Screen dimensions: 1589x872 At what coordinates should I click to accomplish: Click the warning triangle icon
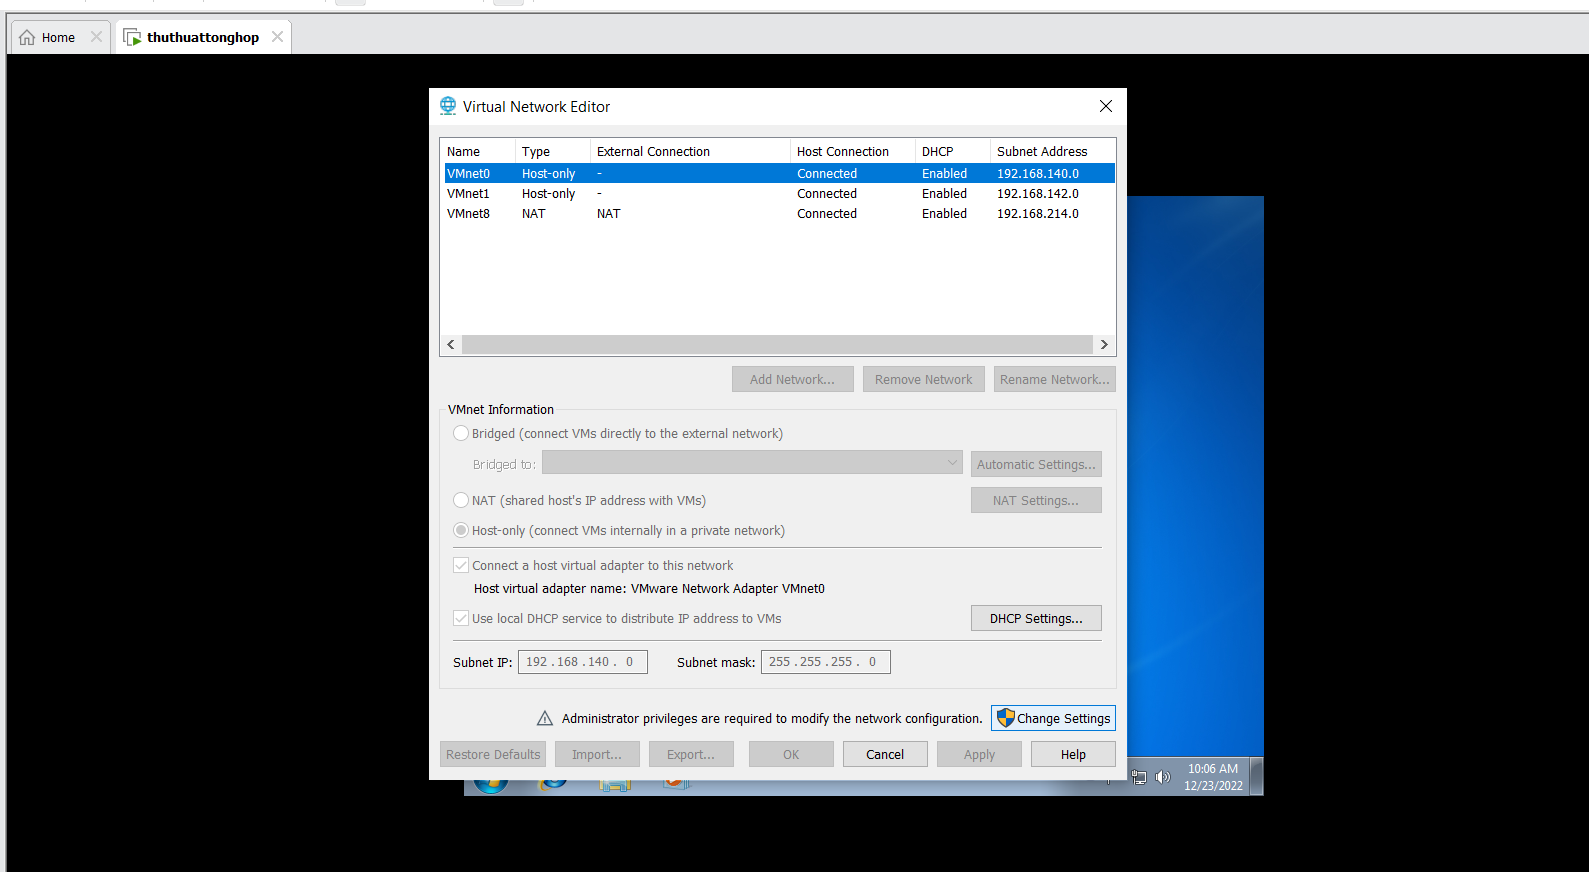coord(545,718)
